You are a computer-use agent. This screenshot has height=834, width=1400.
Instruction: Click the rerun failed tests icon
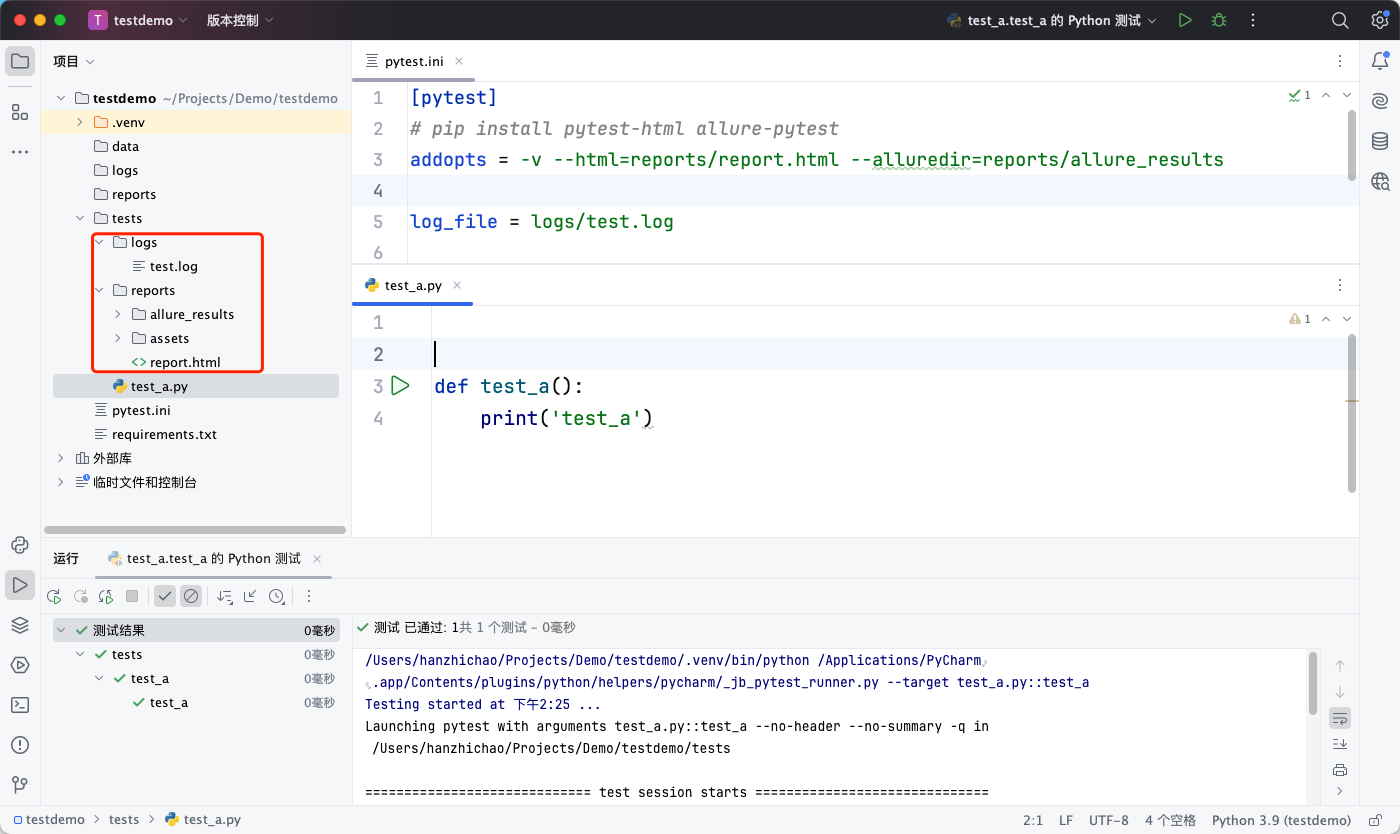pos(80,596)
